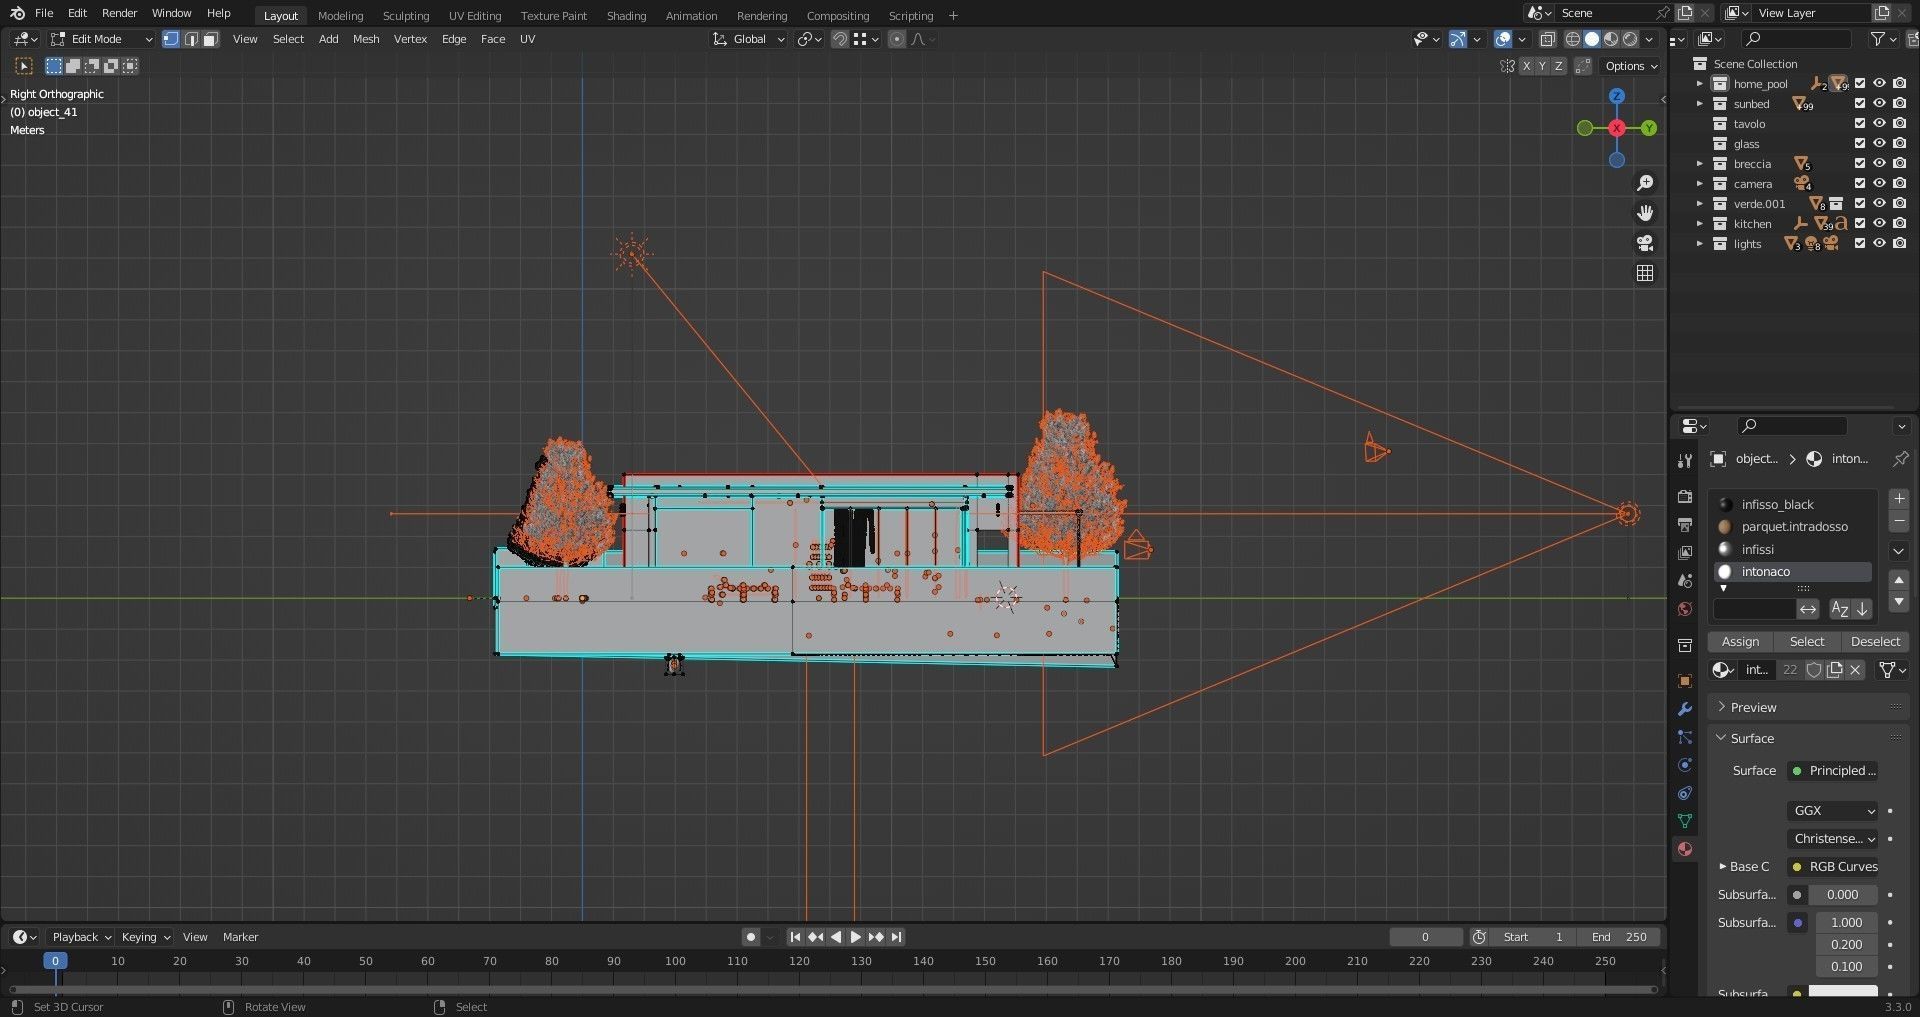Open the Modifiers wrench tab
The image size is (1920, 1017).
[1685, 709]
